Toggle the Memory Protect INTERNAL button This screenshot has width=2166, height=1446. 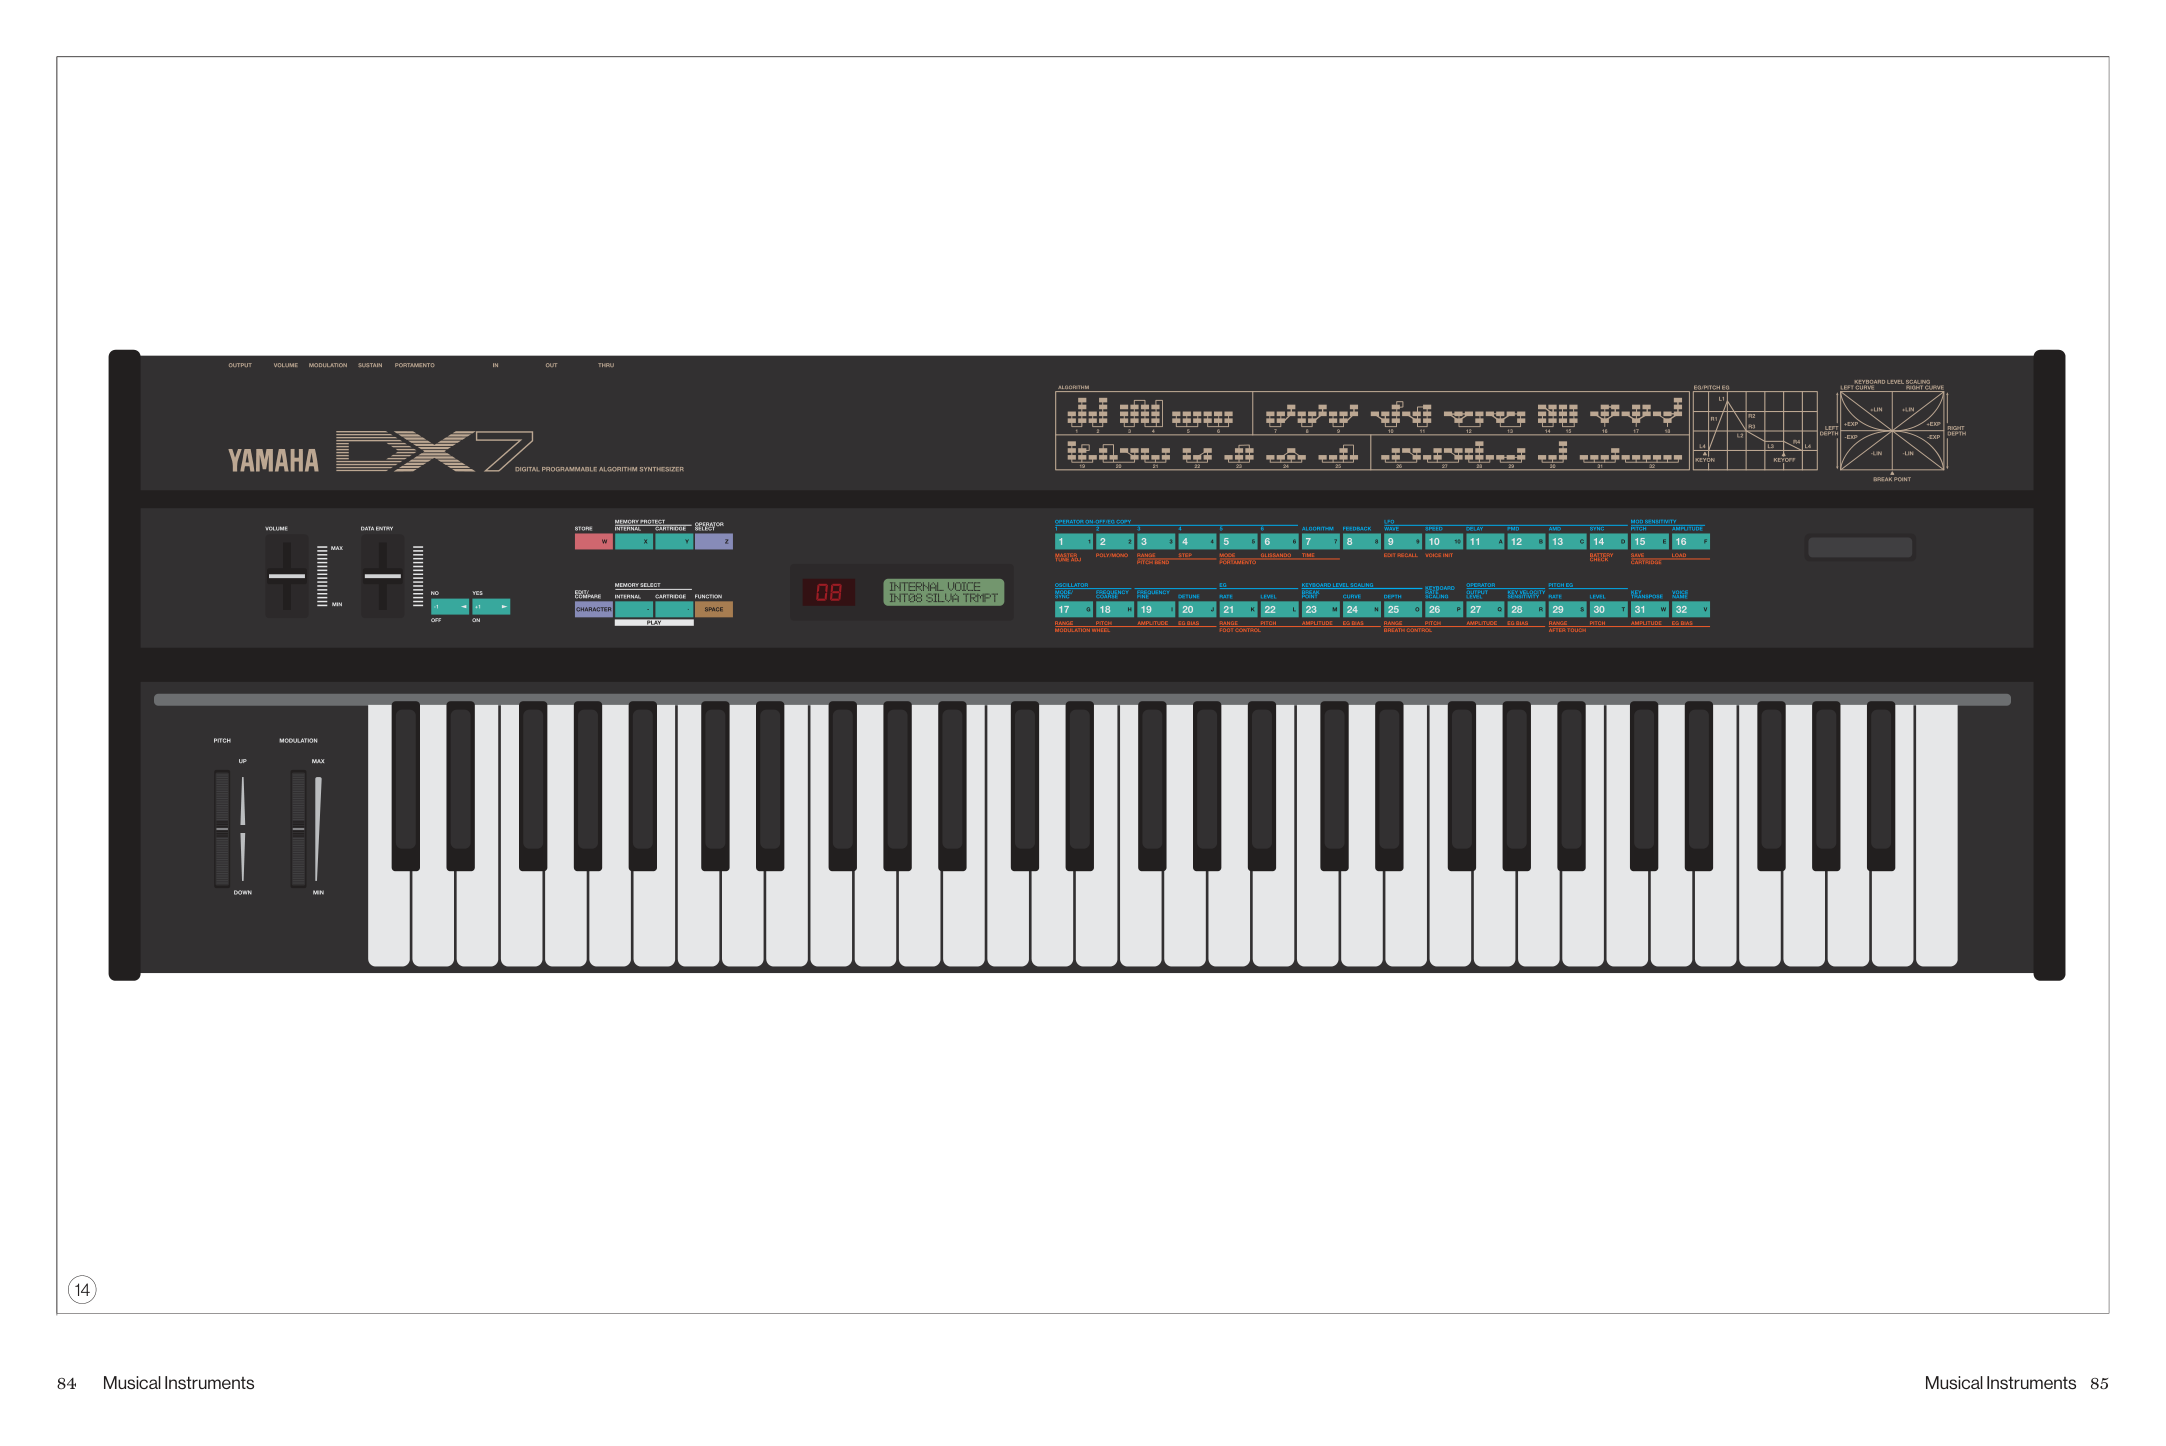(x=633, y=542)
